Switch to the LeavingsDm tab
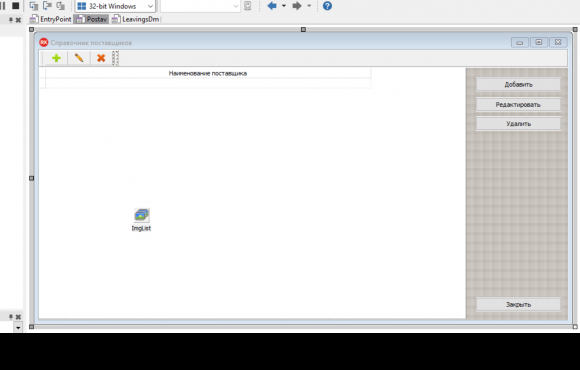Screen dimensions: 580x370 pos(136,19)
